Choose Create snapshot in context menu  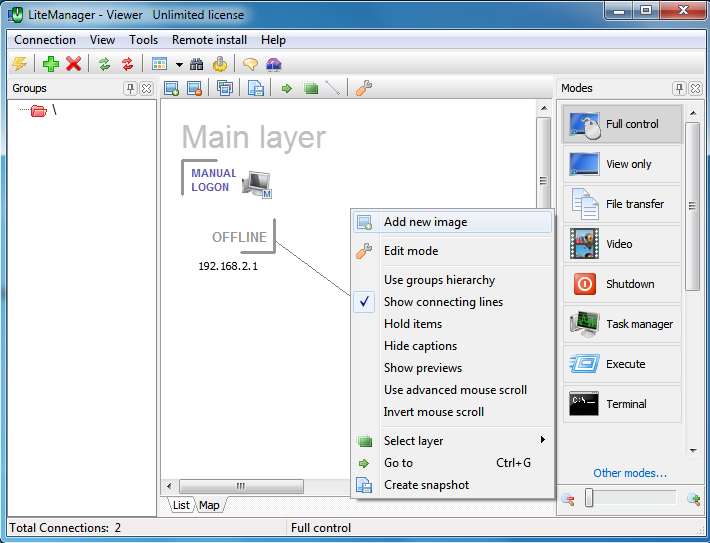(x=452, y=485)
